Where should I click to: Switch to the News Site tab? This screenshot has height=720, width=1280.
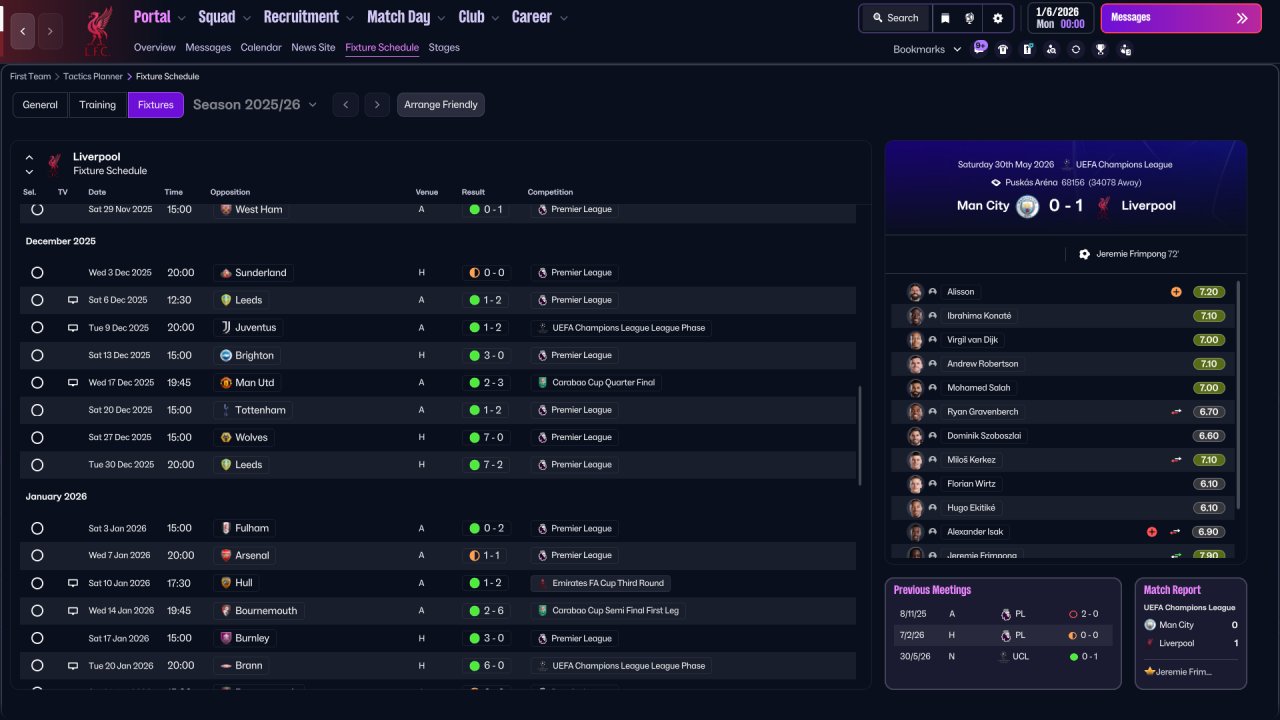313,47
